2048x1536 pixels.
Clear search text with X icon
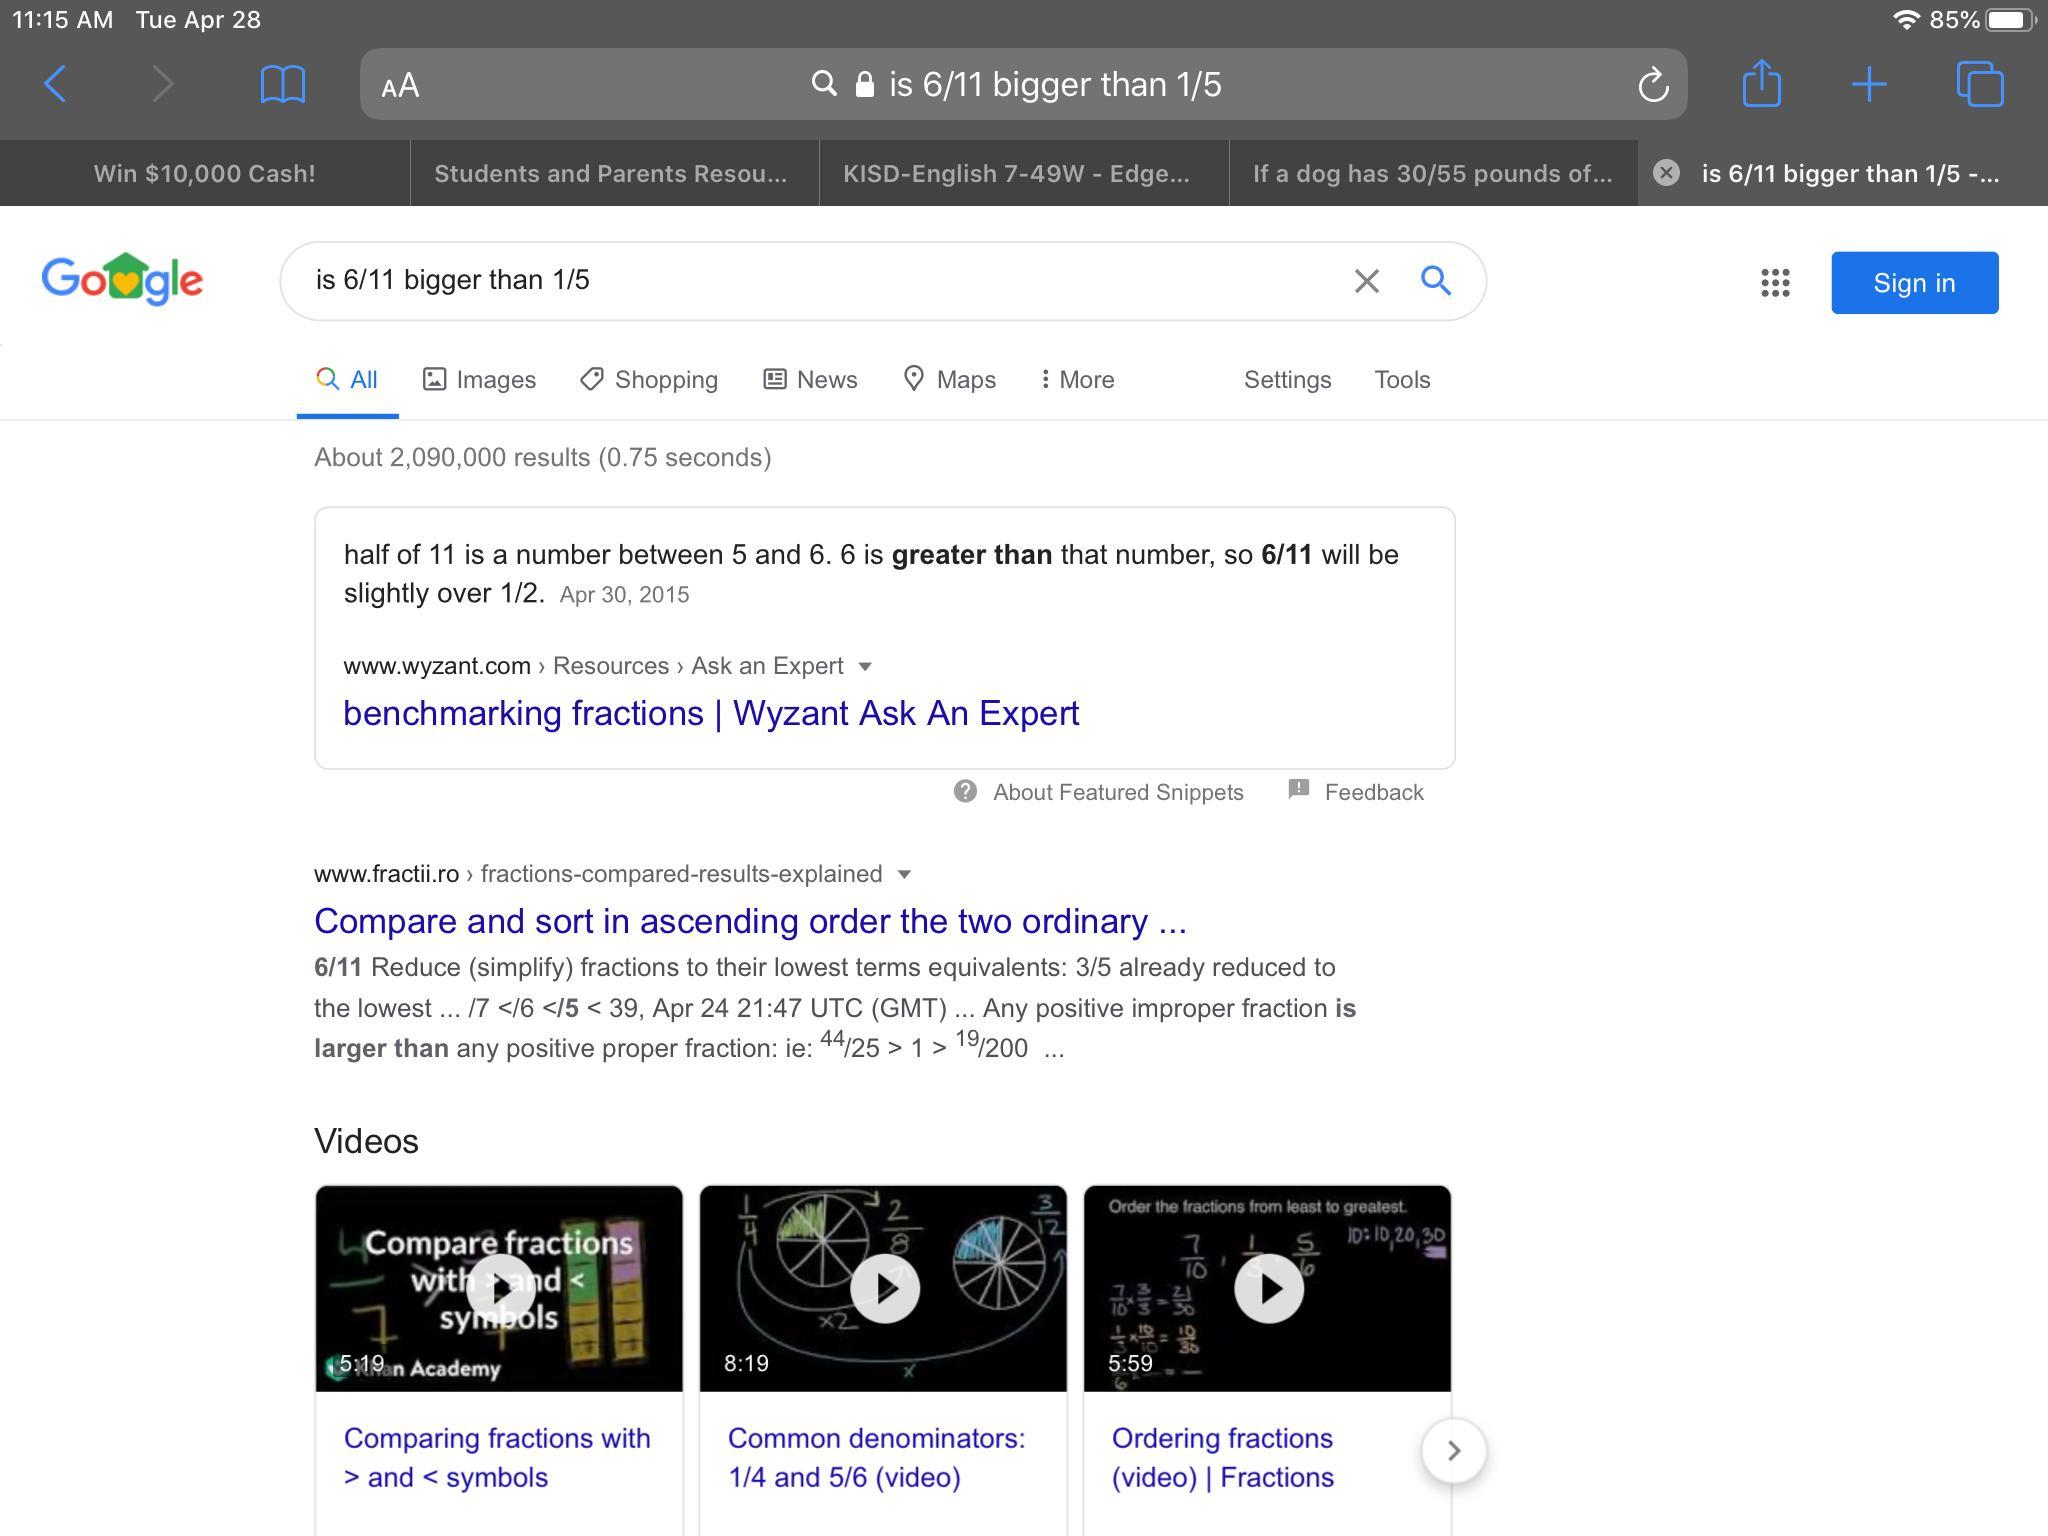[x=1366, y=281]
